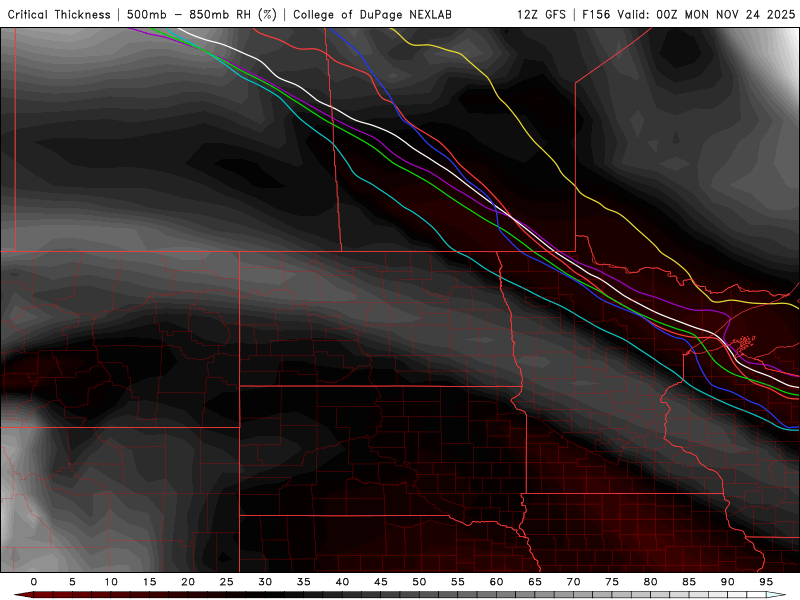Select the "500mb – 850mb RH (%)" label

pyautogui.click(x=202, y=14)
